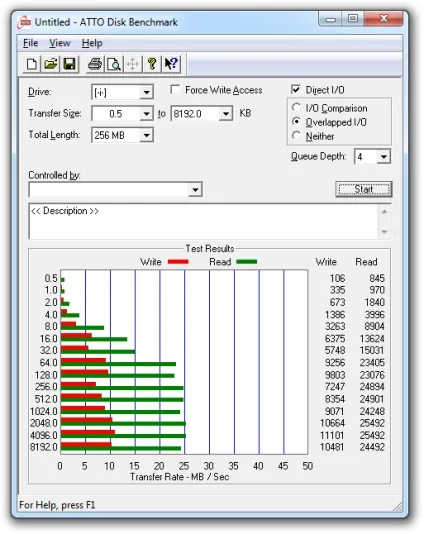Click inside the Description text box
The height and width of the screenshot is (534, 424).
coord(204,221)
